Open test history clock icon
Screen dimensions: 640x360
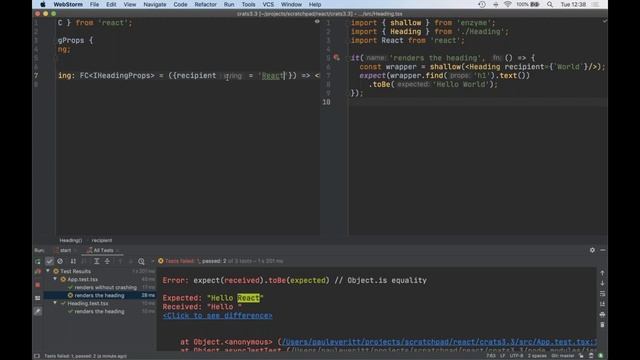(x=141, y=261)
